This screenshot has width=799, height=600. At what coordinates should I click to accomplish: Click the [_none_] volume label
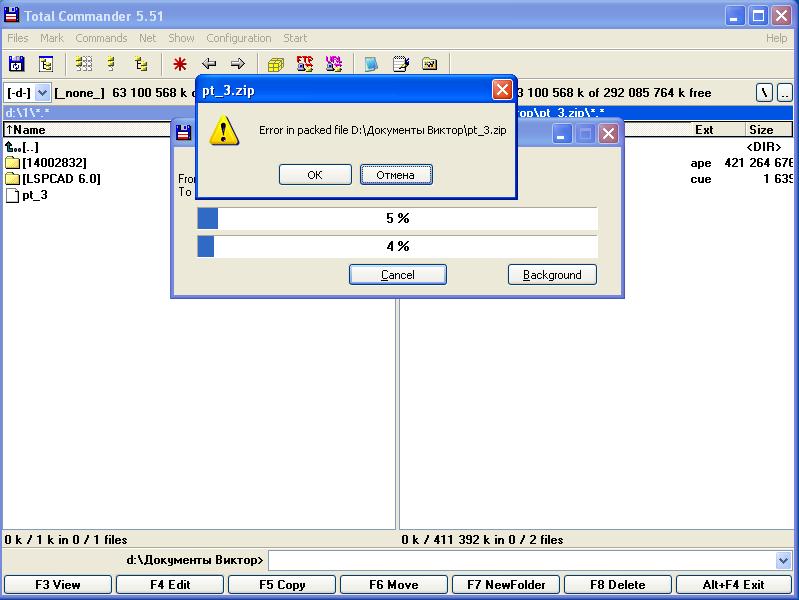(79, 93)
